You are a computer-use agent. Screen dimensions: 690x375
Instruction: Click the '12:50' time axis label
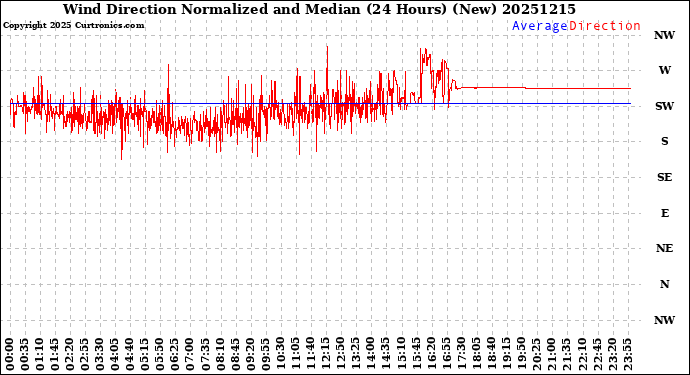point(341,355)
